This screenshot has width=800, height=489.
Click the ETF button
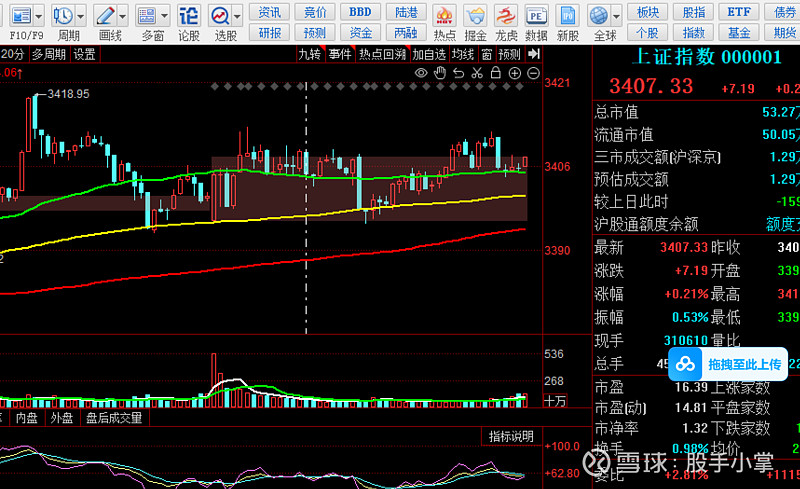[x=739, y=12]
